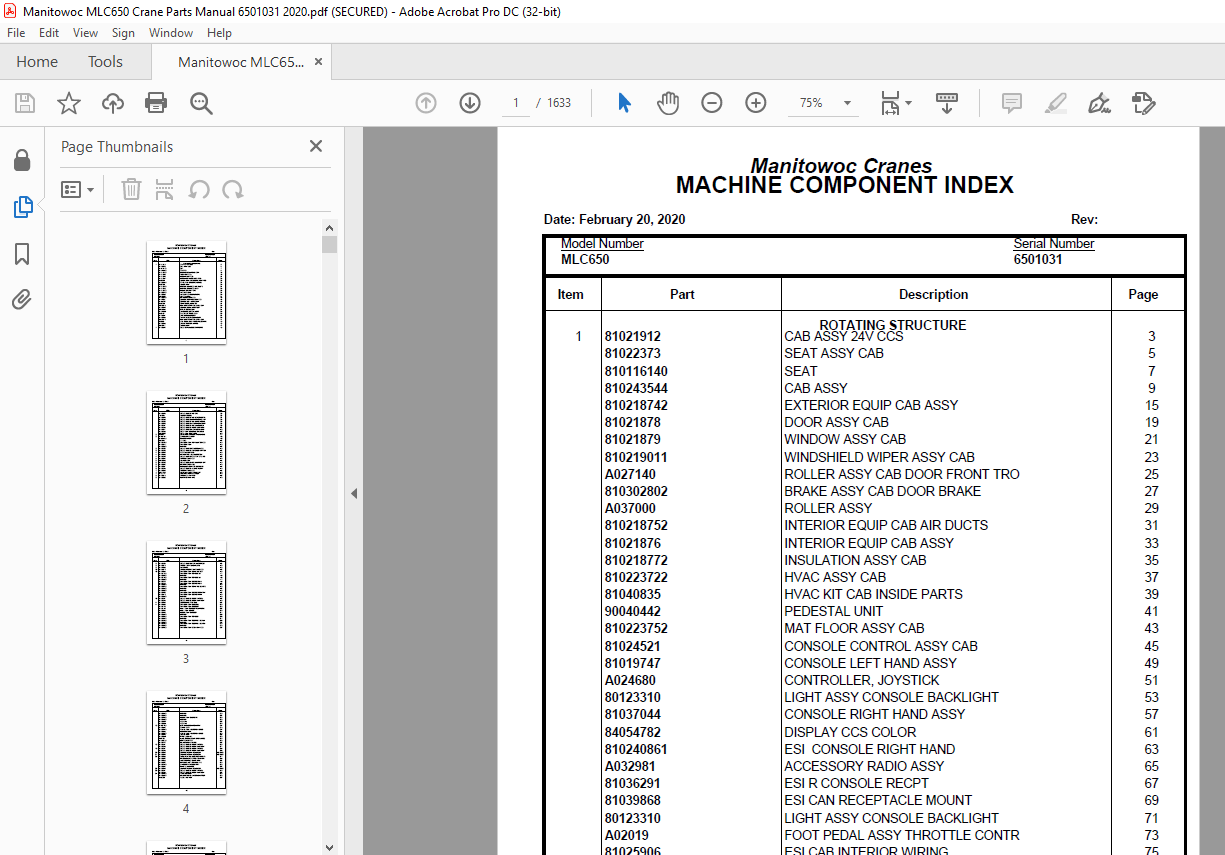This screenshot has height=855, width=1225.
Task: Select the Manitowoc MLC65... document tab
Action: tap(240, 62)
